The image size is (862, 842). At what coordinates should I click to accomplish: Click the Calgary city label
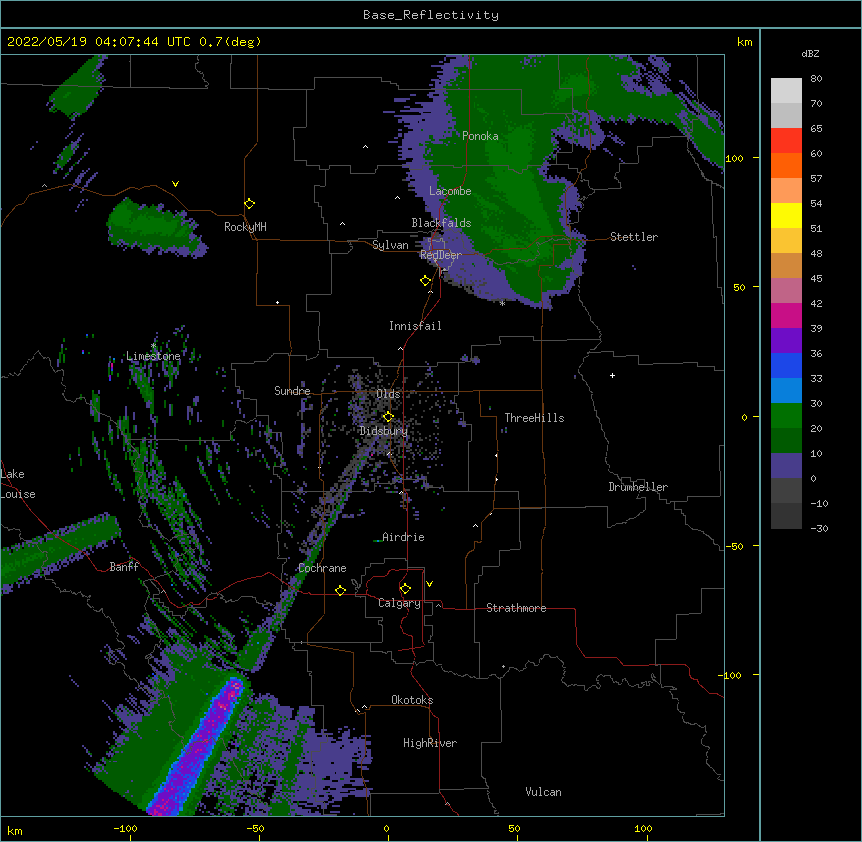pyautogui.click(x=399, y=603)
